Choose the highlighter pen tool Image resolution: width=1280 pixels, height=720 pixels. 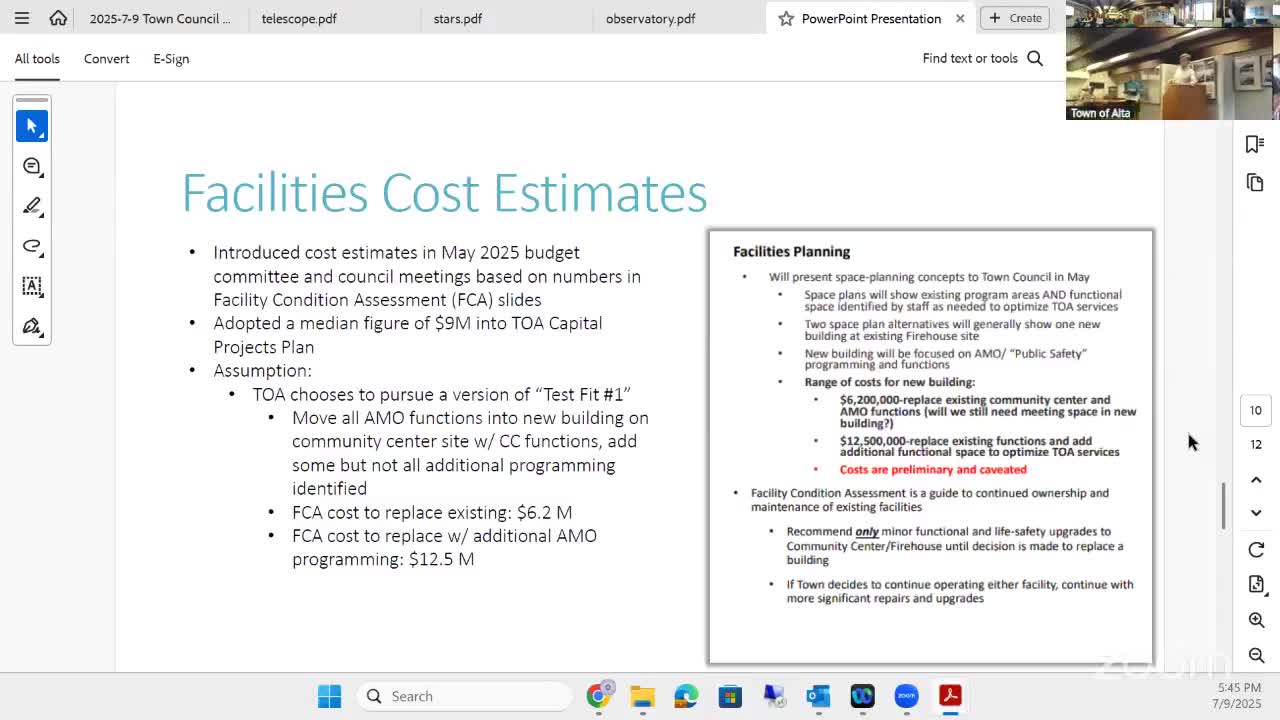click(32, 206)
